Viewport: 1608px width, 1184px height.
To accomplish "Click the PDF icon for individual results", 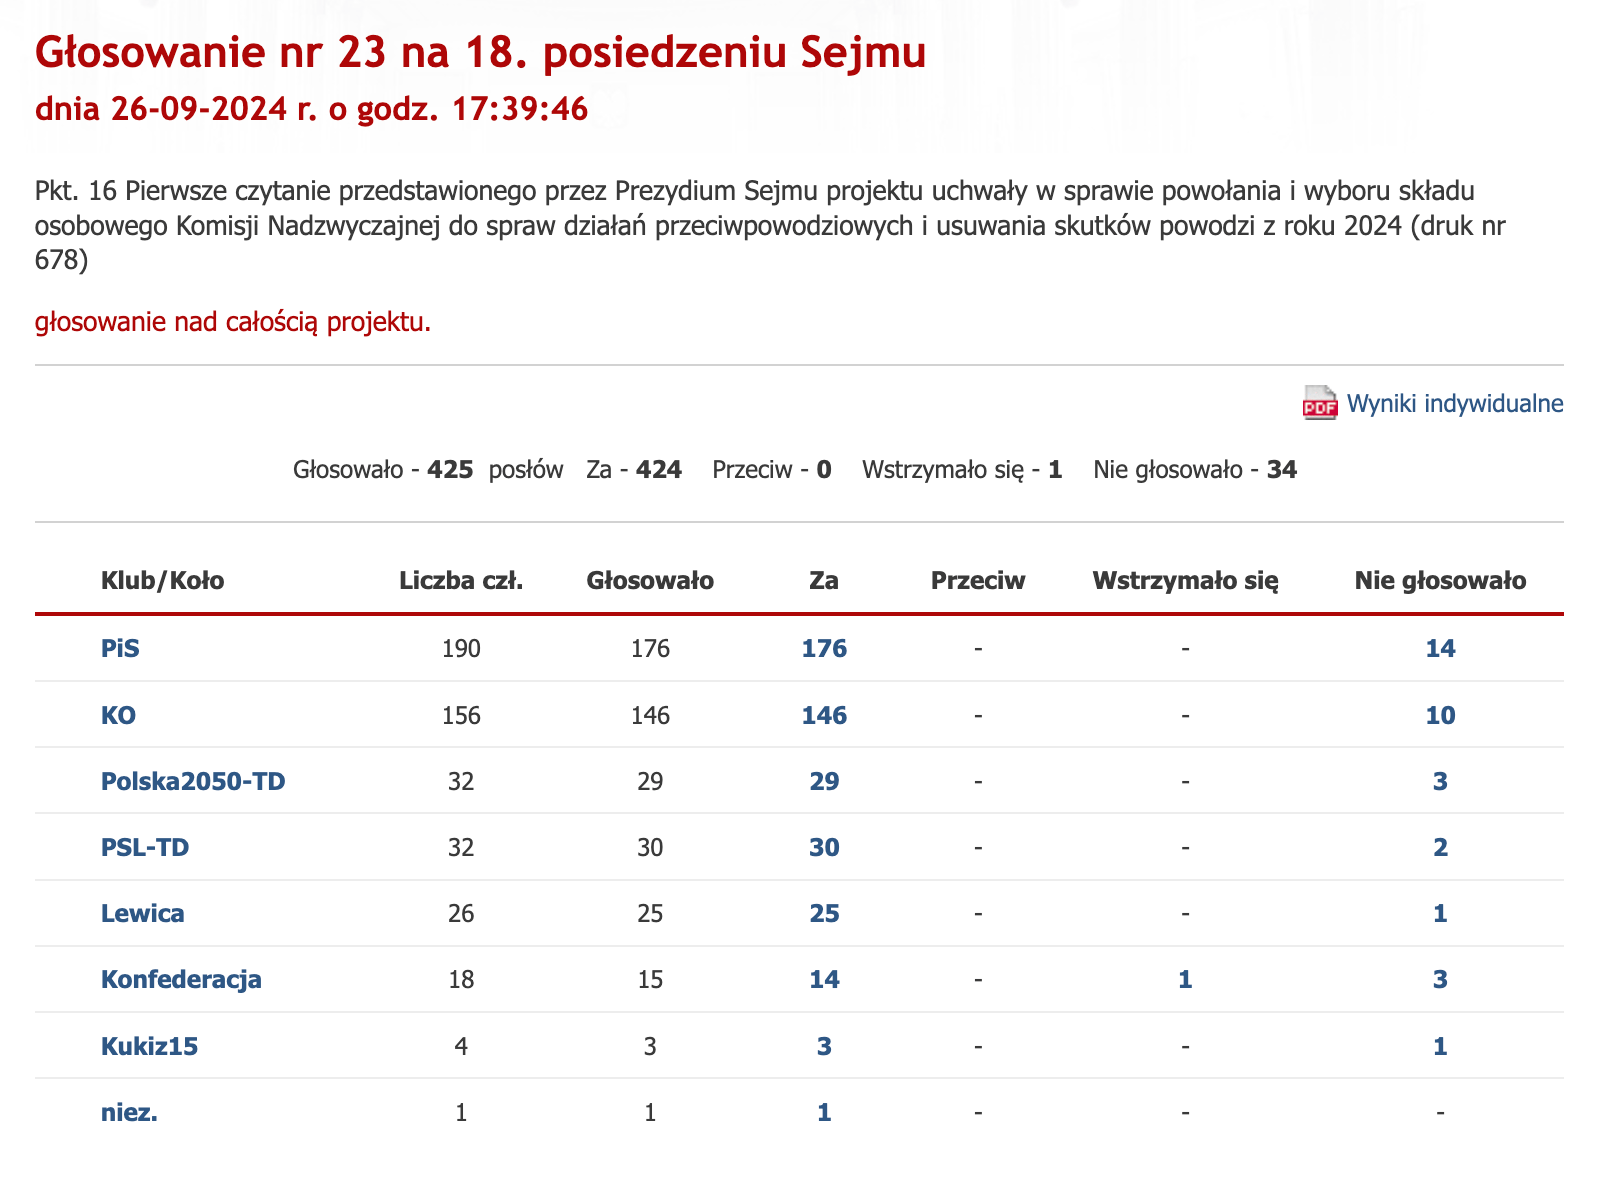I will [1319, 403].
